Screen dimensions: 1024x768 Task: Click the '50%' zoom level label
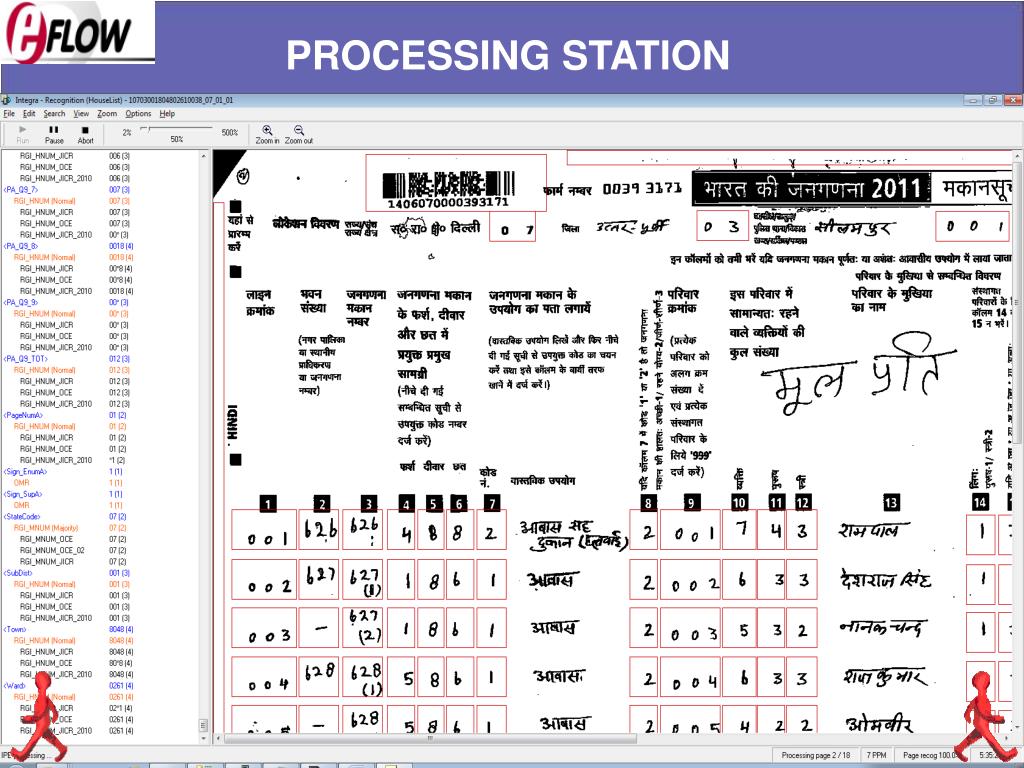pos(176,139)
